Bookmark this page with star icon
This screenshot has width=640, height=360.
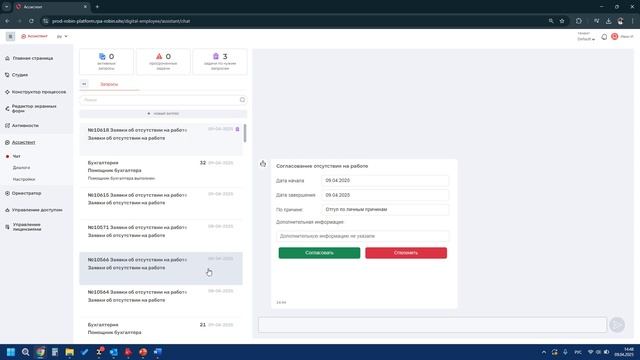(562, 21)
